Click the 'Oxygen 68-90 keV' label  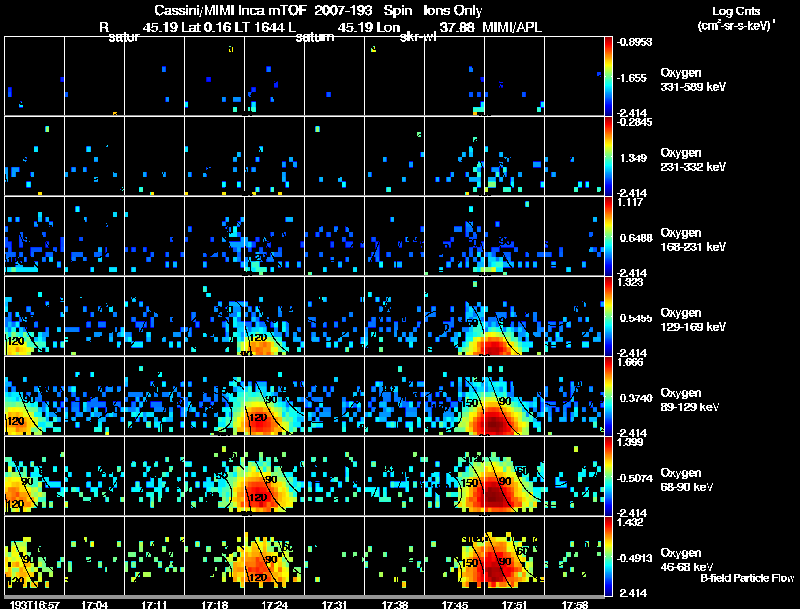point(687,480)
